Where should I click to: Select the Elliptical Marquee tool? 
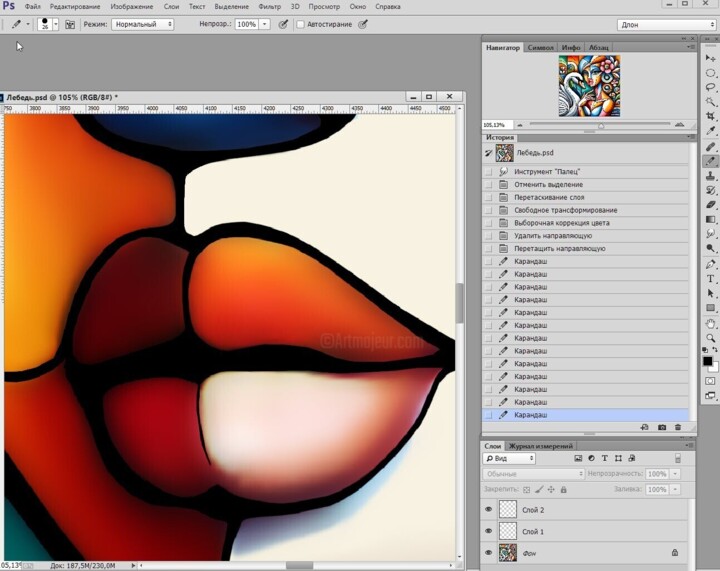[710, 73]
